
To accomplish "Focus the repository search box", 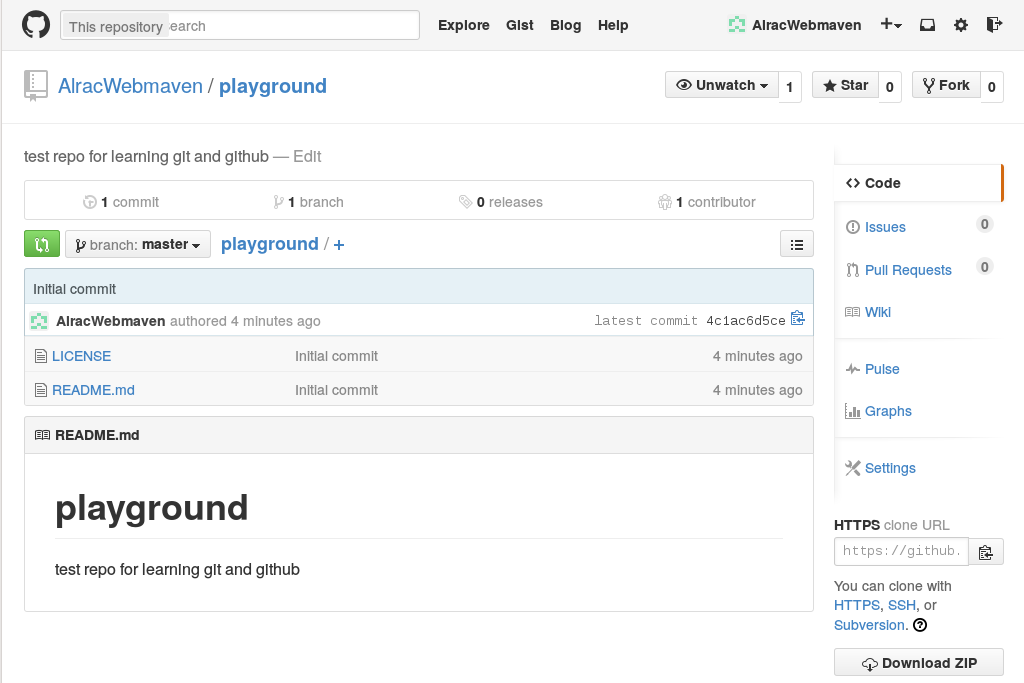I will click(x=240, y=25).
